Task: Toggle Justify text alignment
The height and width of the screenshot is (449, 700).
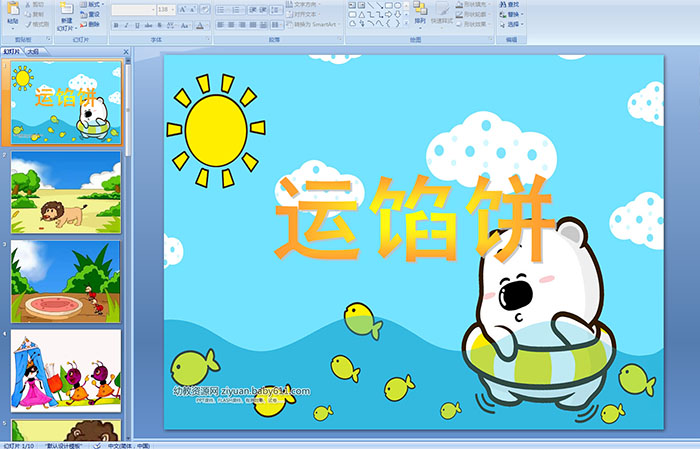Action: coord(253,25)
